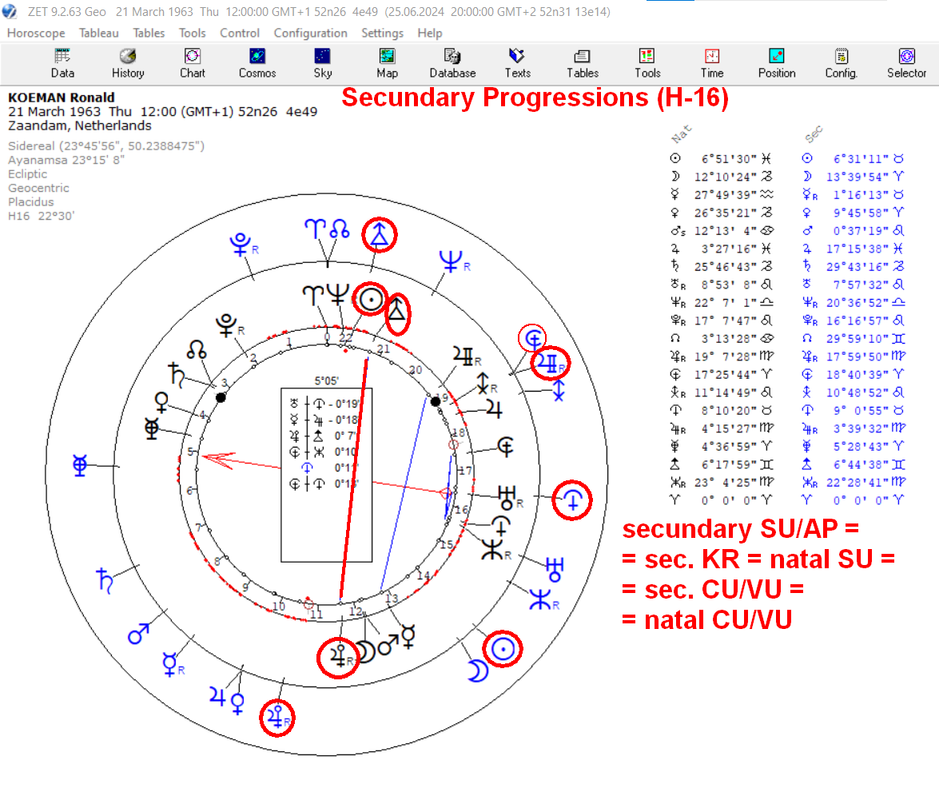This screenshot has height=800, width=939.
Task: Click natal Saturn position 25°46'43"
Action: pos(725,266)
